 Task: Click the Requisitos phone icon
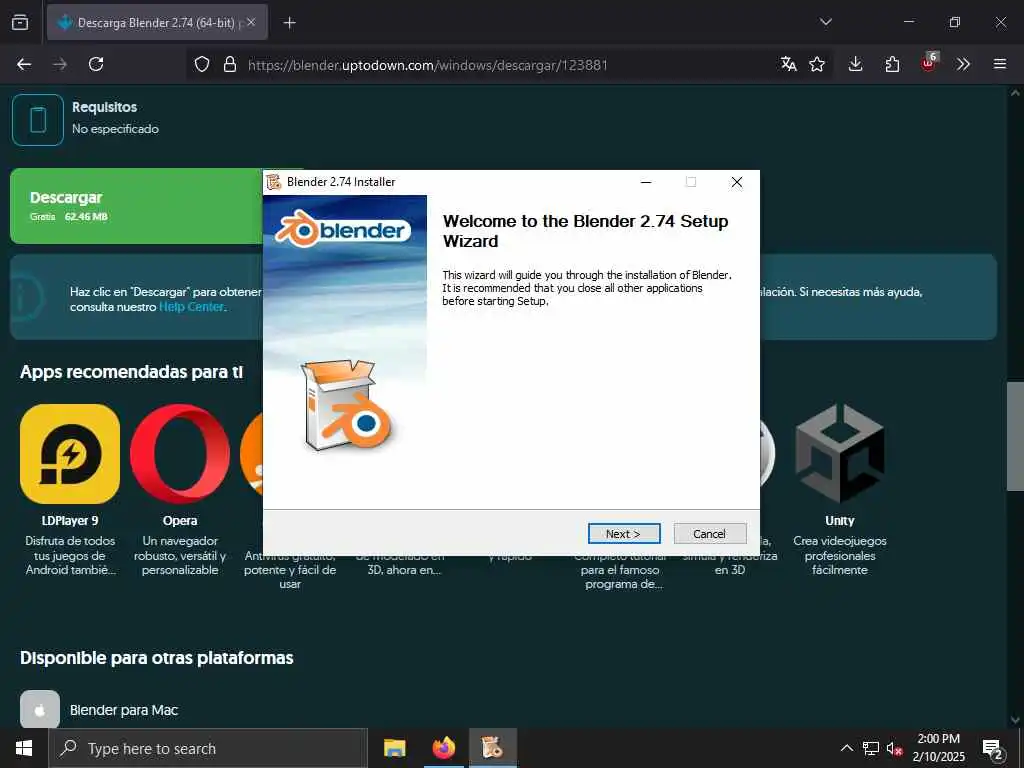point(38,120)
